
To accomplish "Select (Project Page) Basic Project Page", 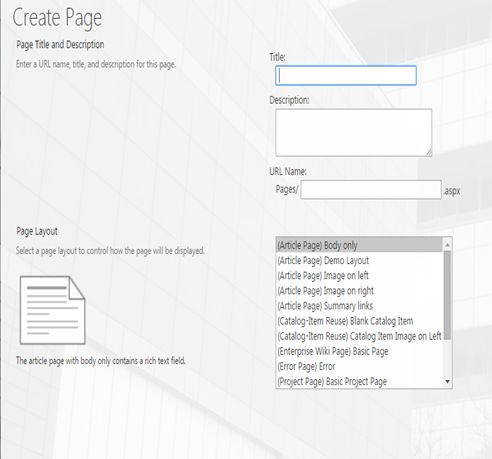I will pos(360,381).
